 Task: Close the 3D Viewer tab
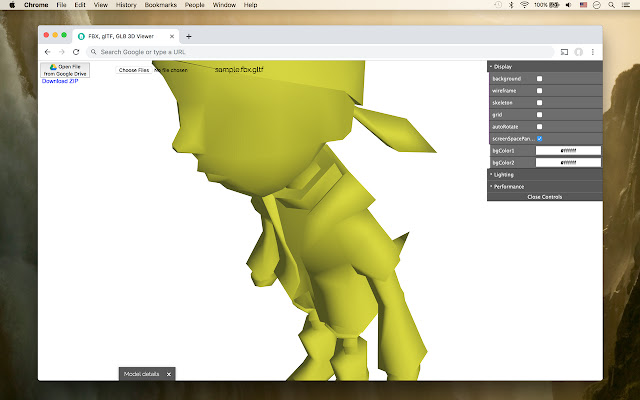[172, 36]
